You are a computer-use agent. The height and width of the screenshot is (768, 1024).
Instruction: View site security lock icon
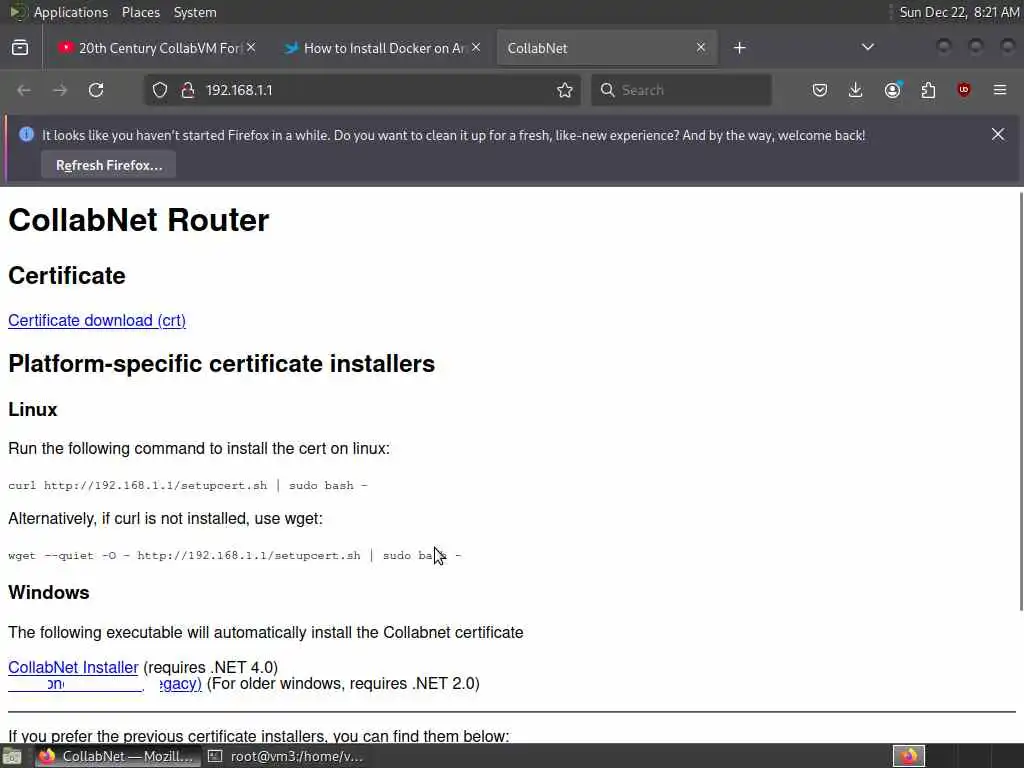point(188,90)
